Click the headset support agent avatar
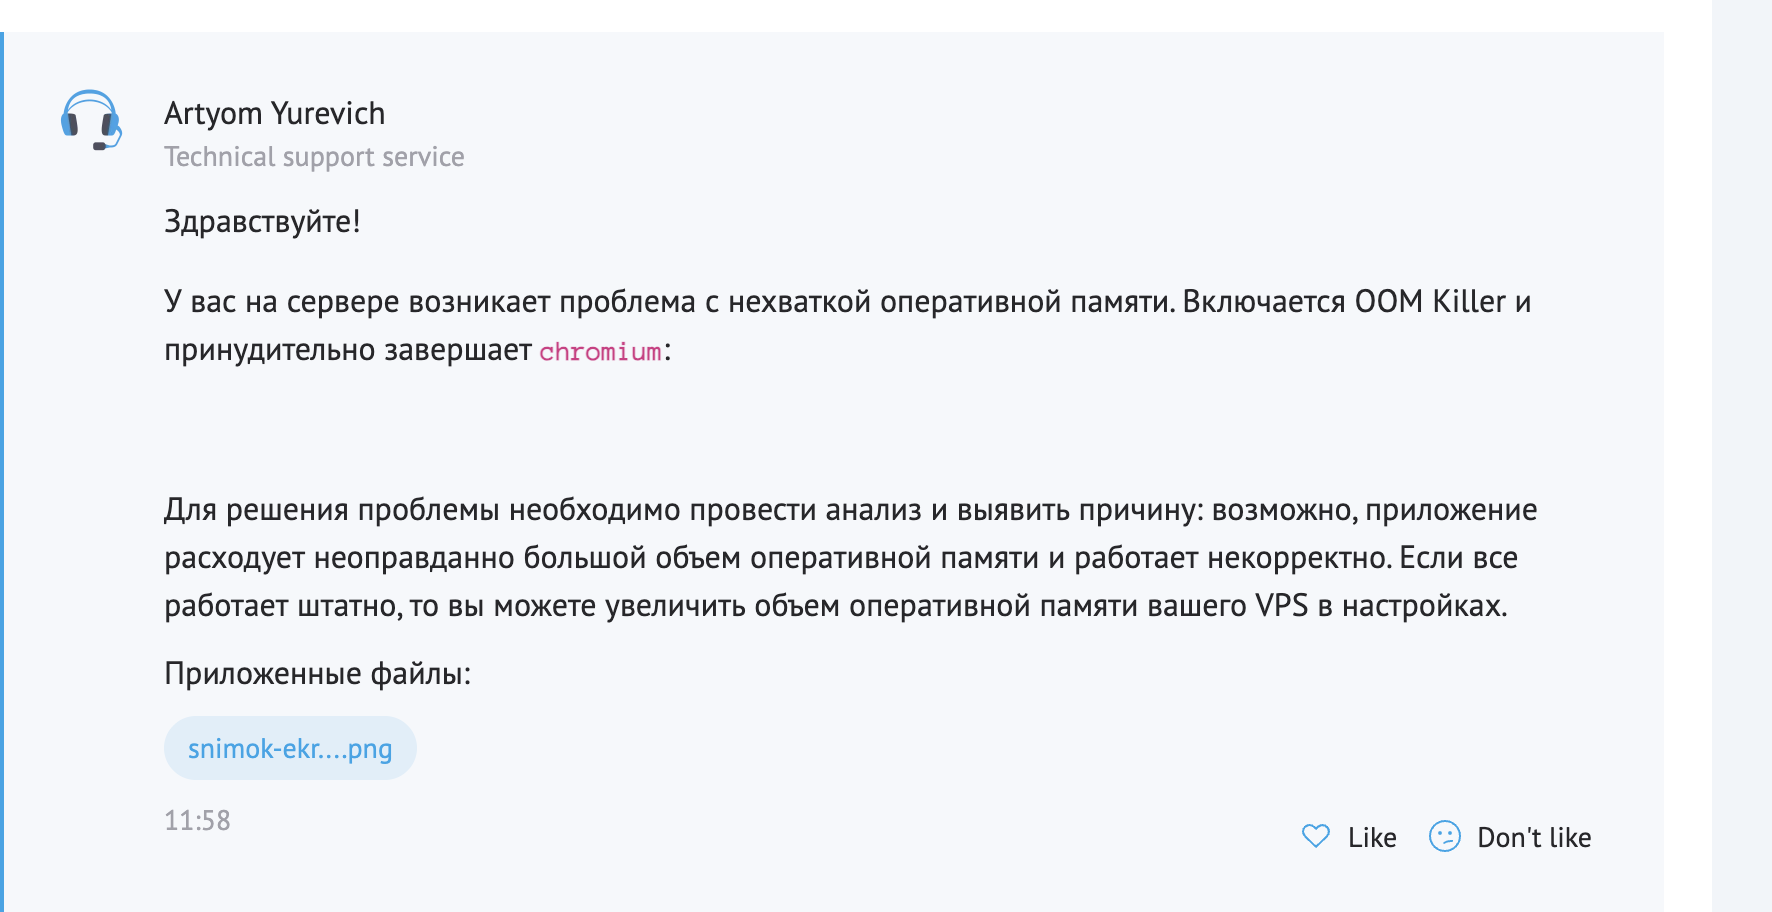1772x912 pixels. click(91, 120)
